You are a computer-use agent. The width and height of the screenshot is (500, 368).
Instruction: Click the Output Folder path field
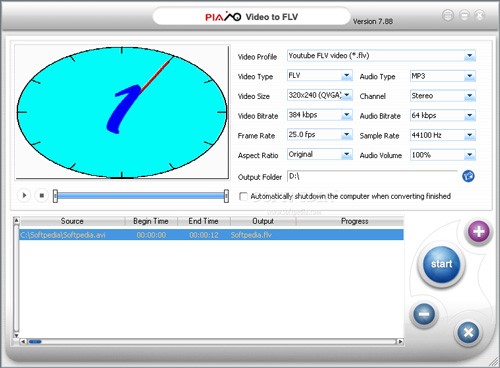pos(372,176)
